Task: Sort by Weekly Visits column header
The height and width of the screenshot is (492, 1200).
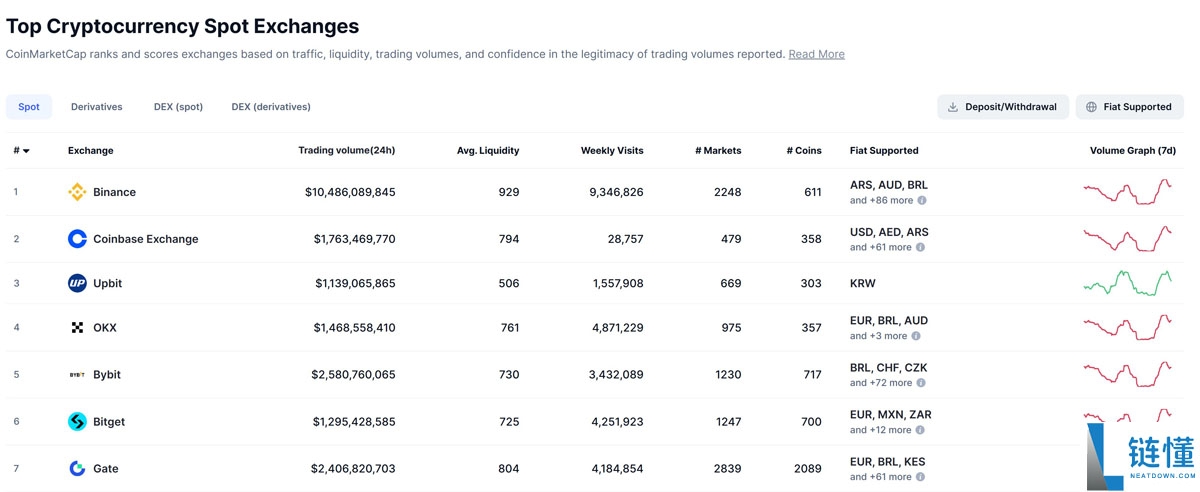Action: 612,151
